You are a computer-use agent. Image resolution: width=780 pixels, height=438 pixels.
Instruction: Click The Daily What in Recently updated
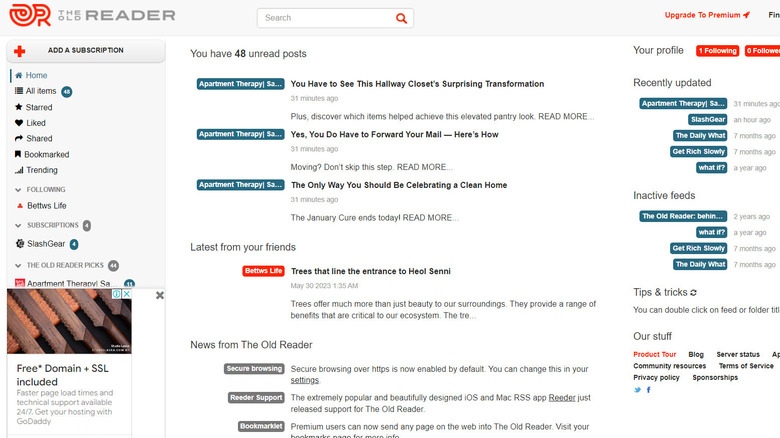(x=700, y=135)
